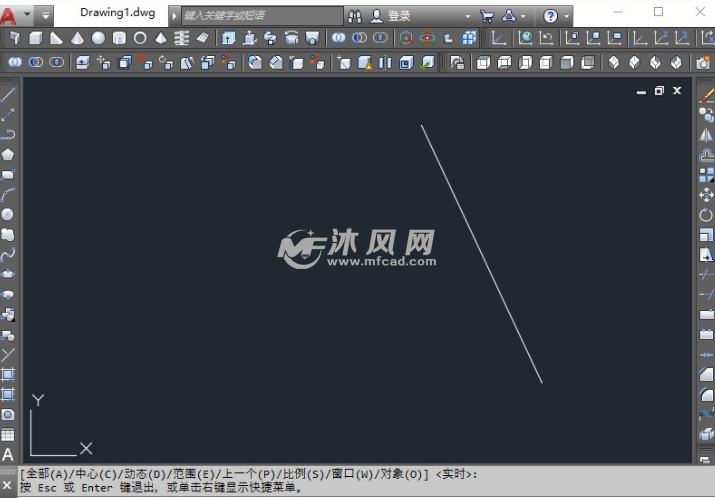Select the Polysolid tool
The height and width of the screenshot is (498, 715).
coord(15,38)
